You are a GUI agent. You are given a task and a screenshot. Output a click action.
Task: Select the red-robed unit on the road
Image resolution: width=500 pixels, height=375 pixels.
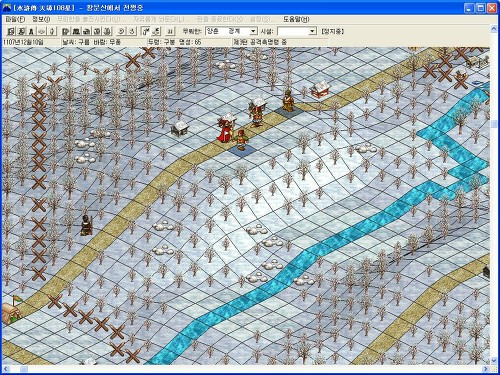tap(226, 131)
